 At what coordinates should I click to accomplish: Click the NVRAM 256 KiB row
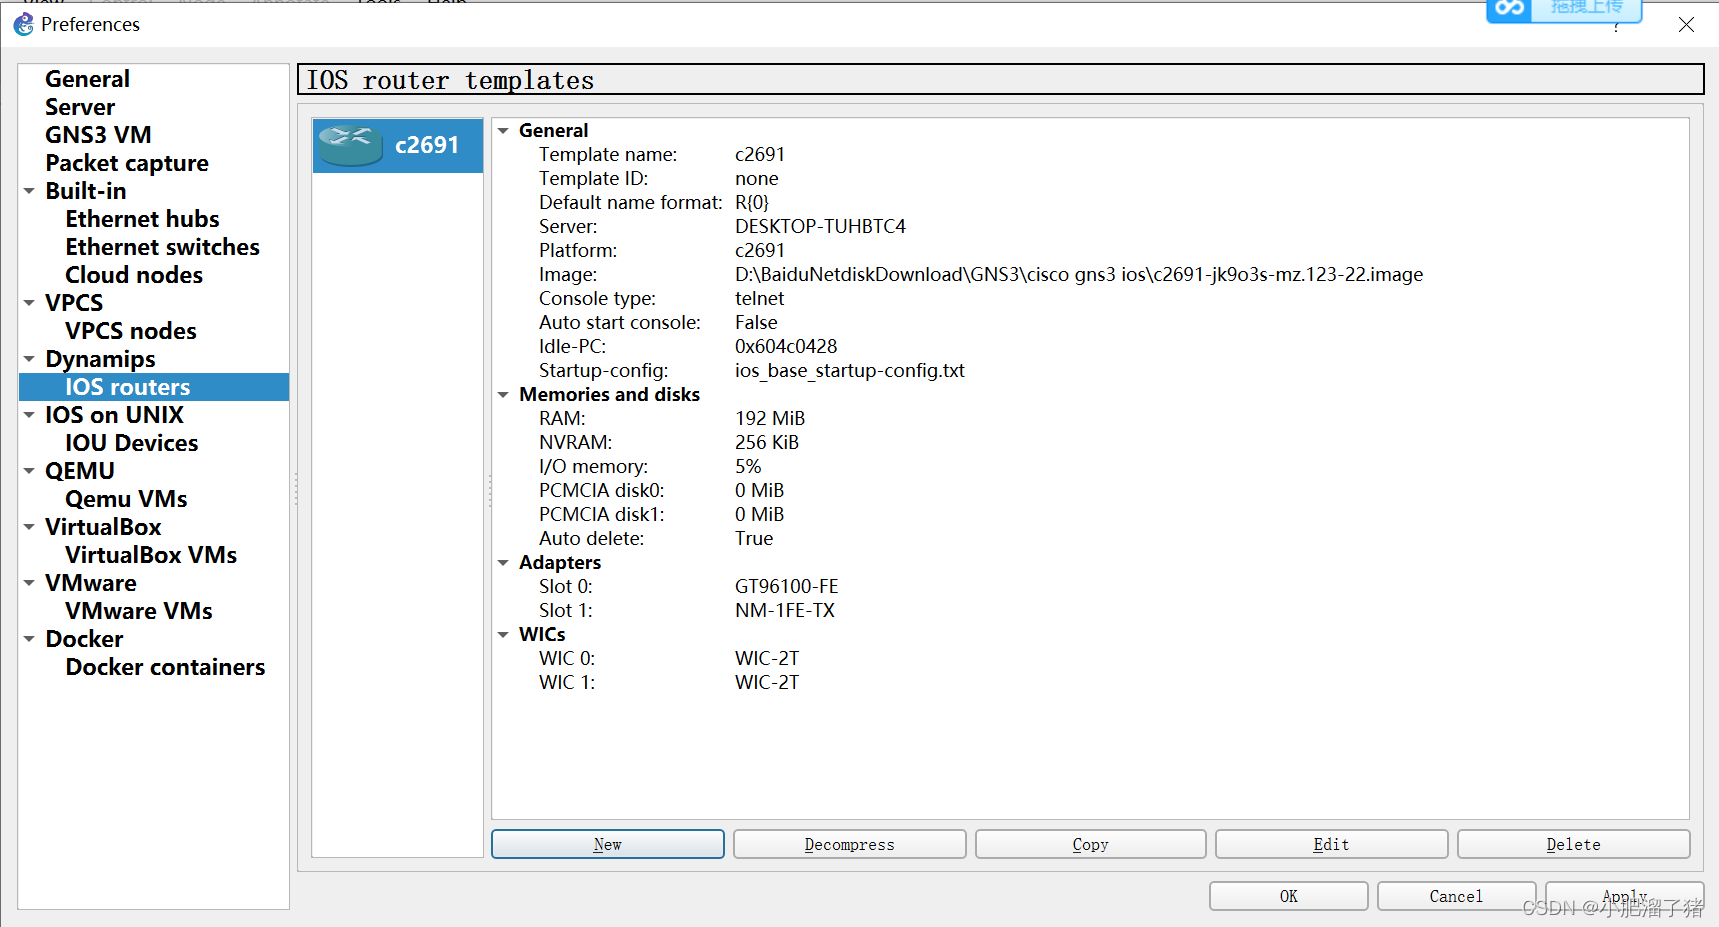click(1090, 443)
